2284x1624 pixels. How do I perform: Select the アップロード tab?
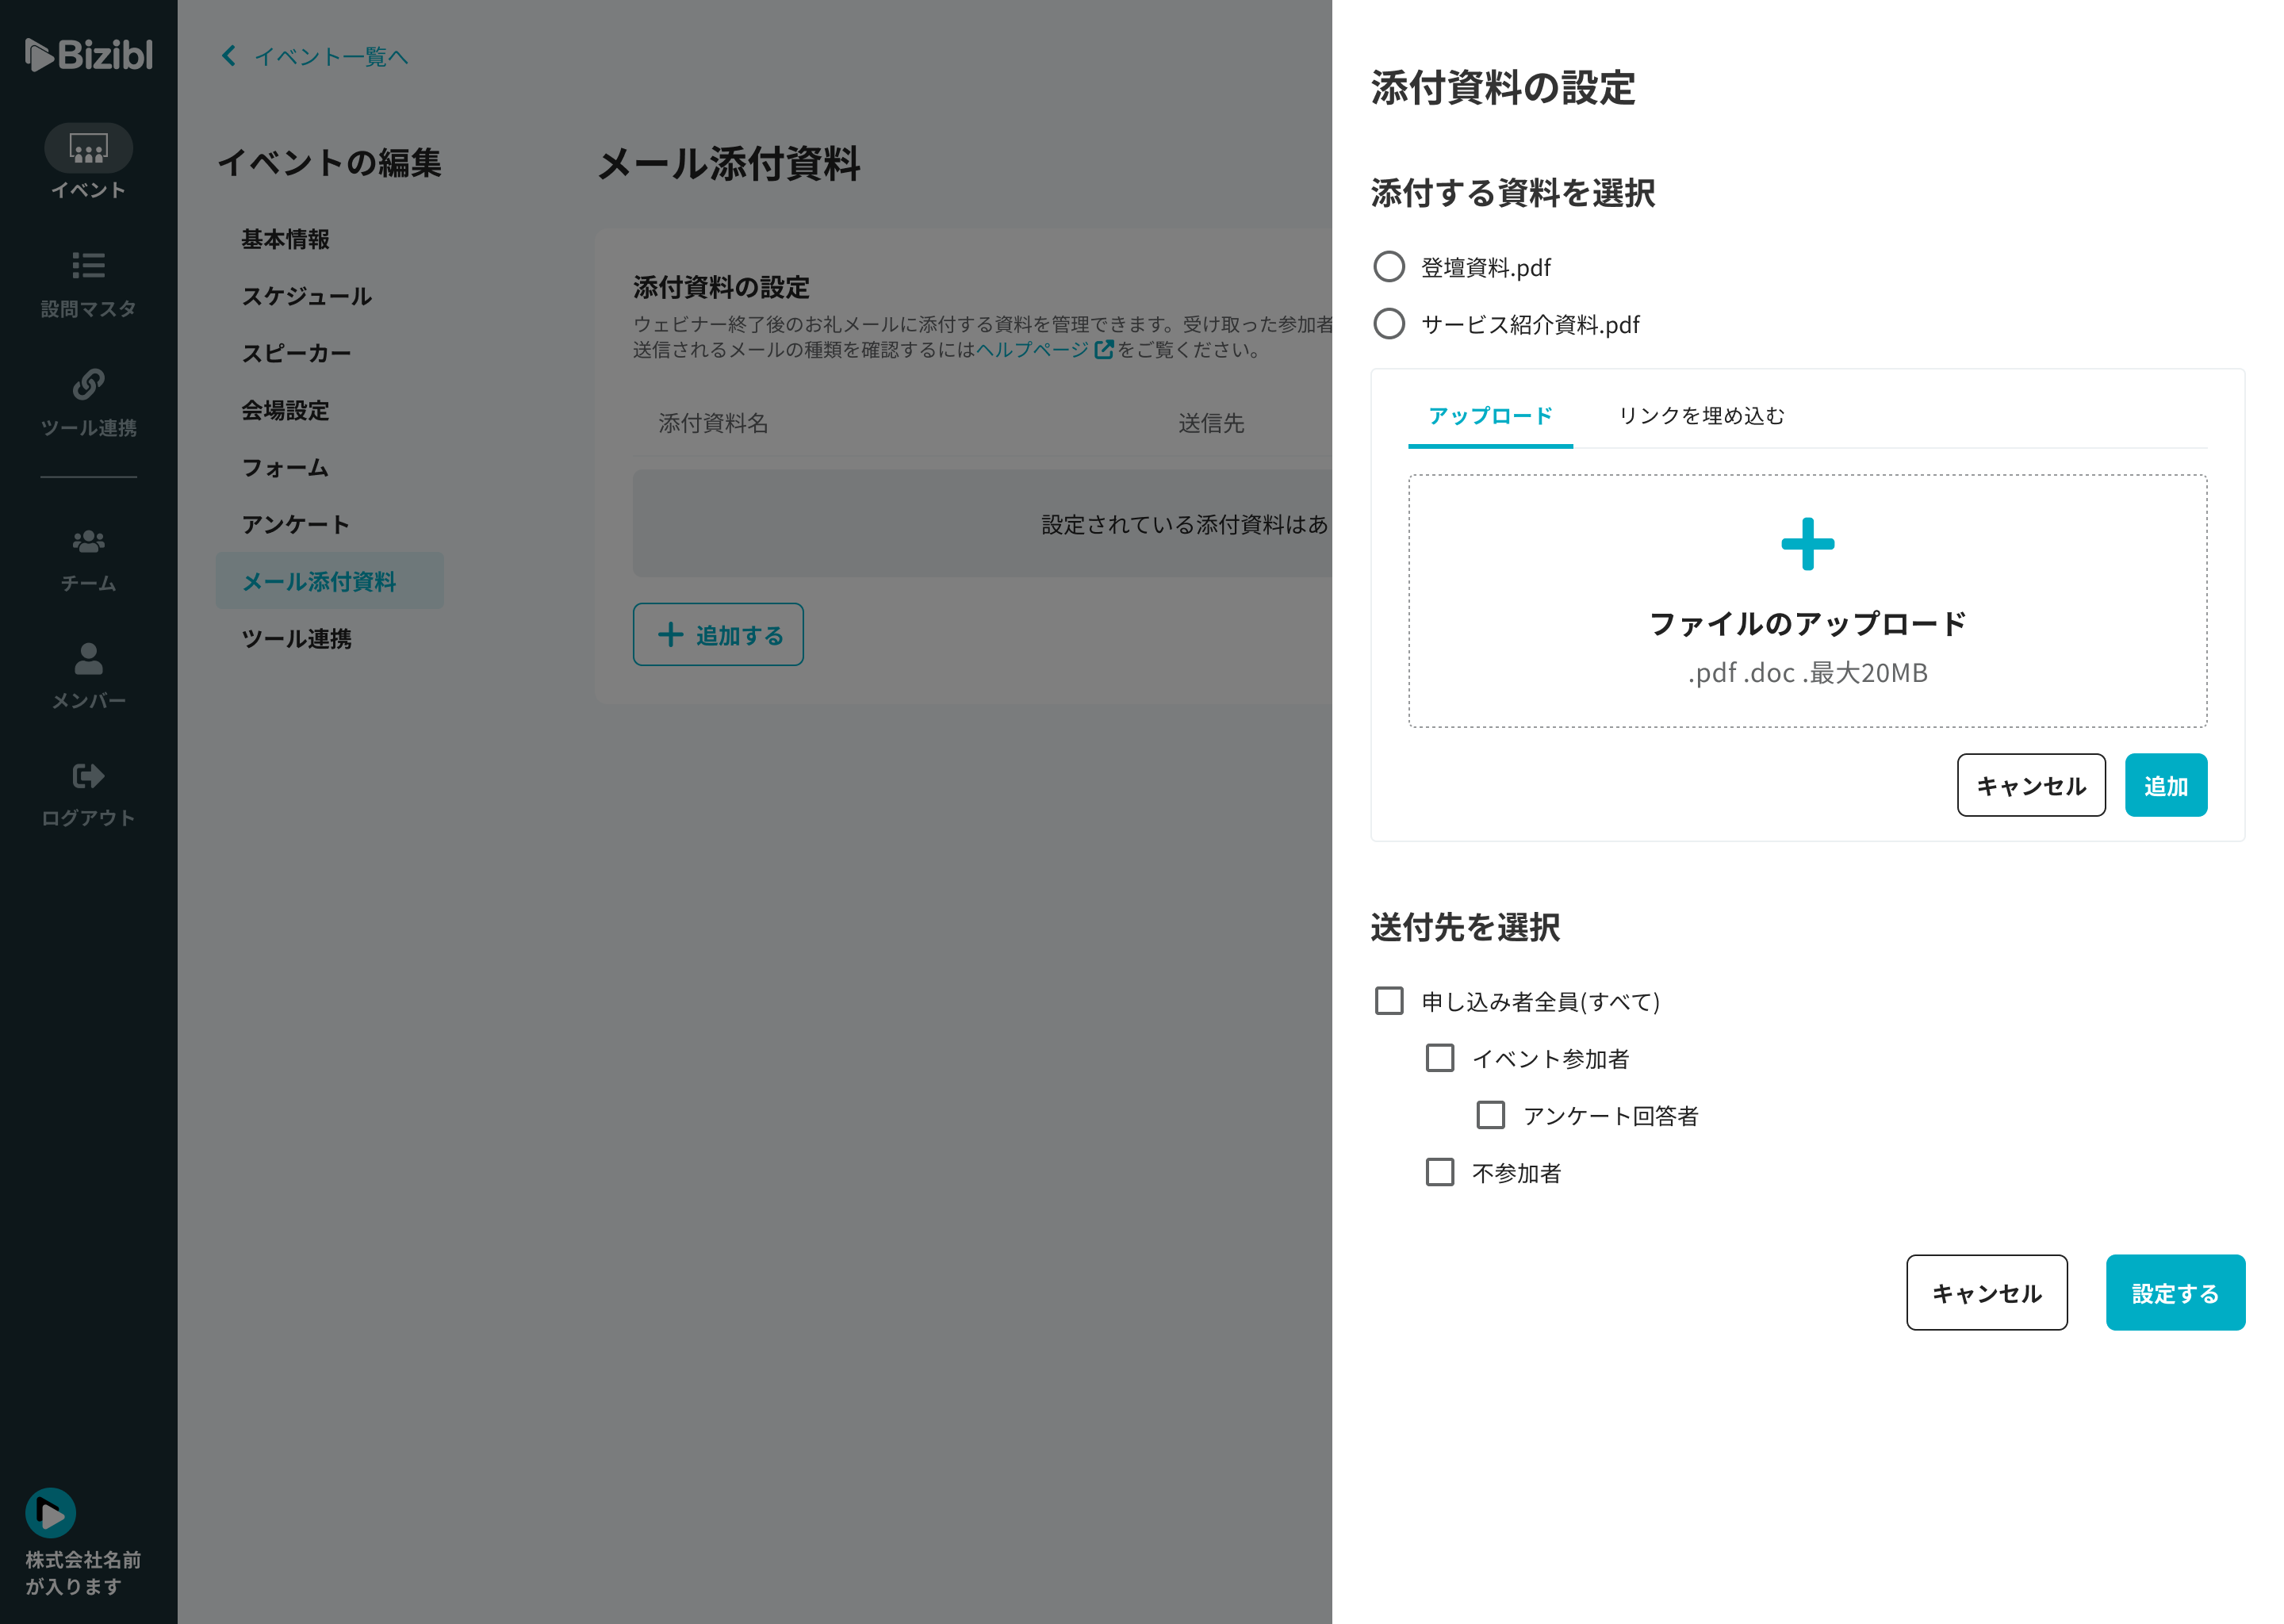coord(1489,416)
